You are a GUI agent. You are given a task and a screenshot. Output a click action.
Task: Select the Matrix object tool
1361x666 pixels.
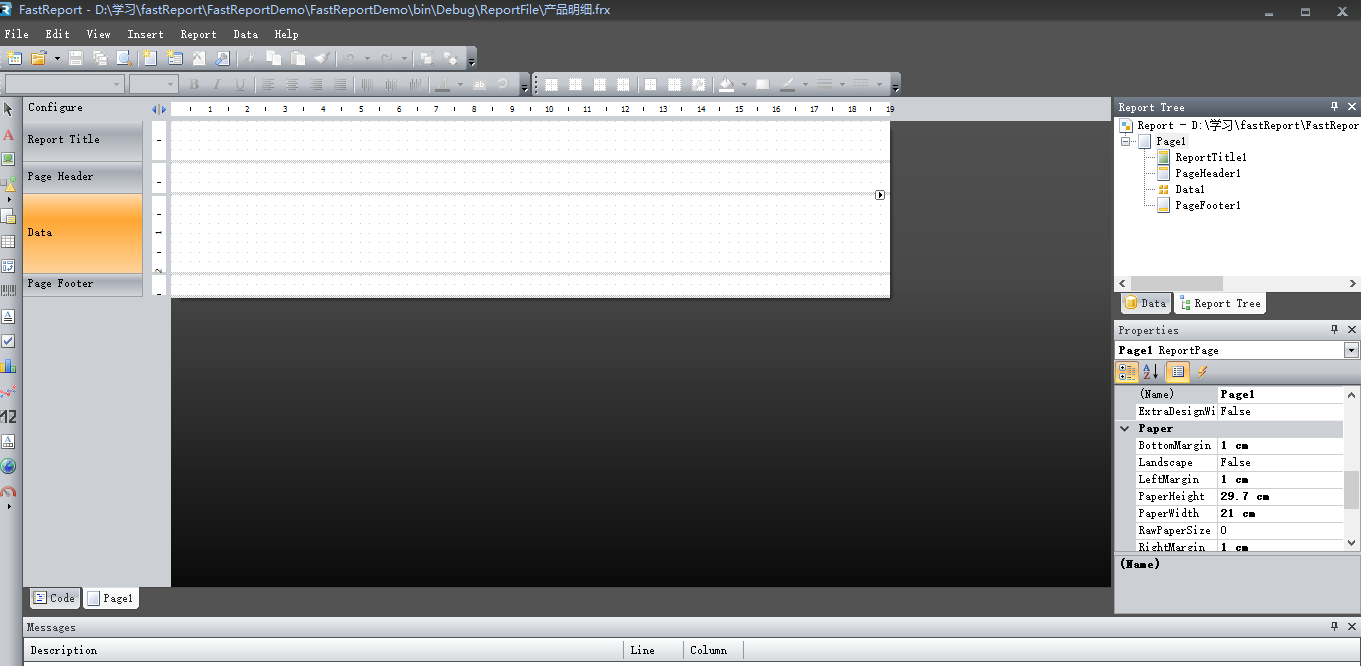[8, 266]
